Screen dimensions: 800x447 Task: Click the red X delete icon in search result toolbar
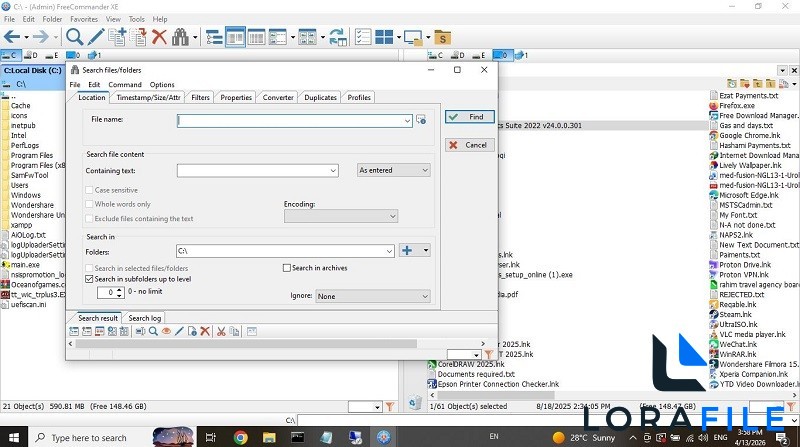click(x=205, y=332)
